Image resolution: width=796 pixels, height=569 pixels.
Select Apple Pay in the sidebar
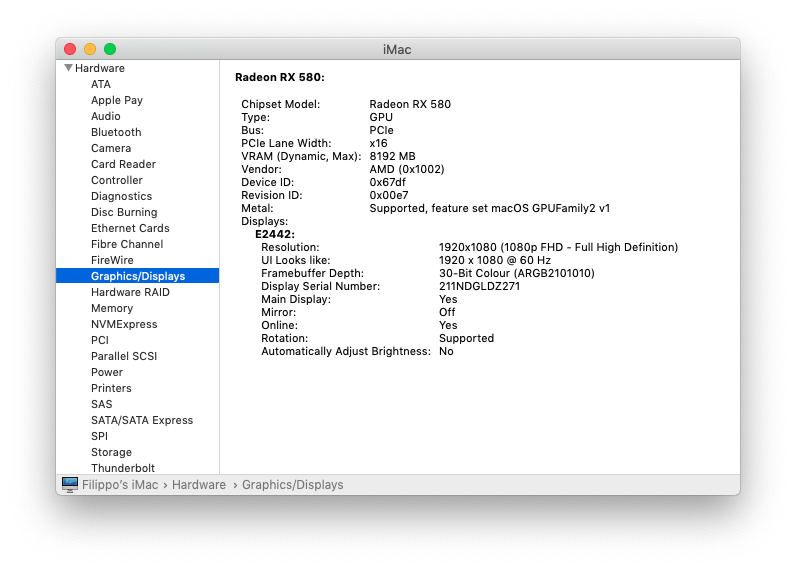tap(117, 100)
